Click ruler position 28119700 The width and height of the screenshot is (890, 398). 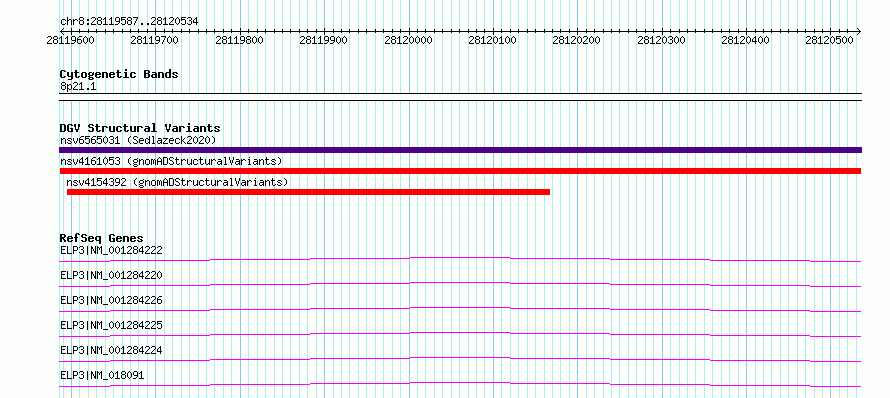(x=154, y=40)
